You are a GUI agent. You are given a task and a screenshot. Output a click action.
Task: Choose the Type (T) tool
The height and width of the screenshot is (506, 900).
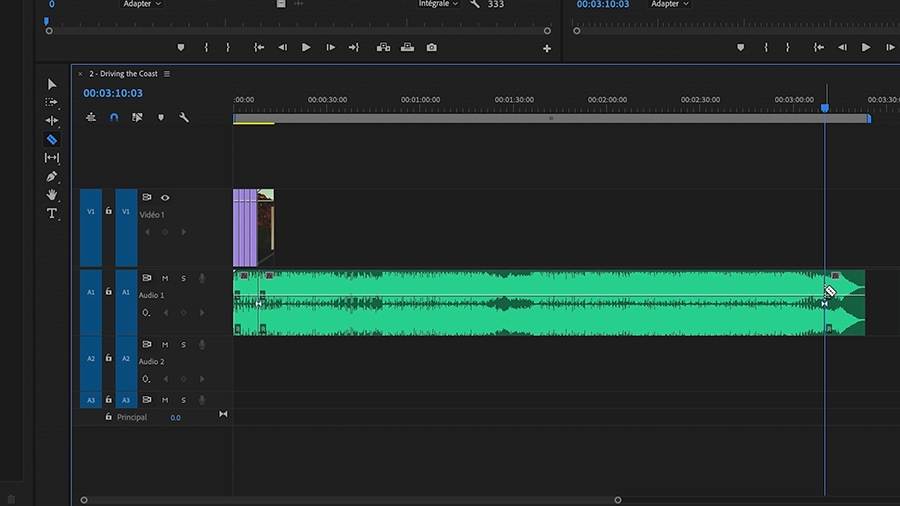(x=52, y=214)
